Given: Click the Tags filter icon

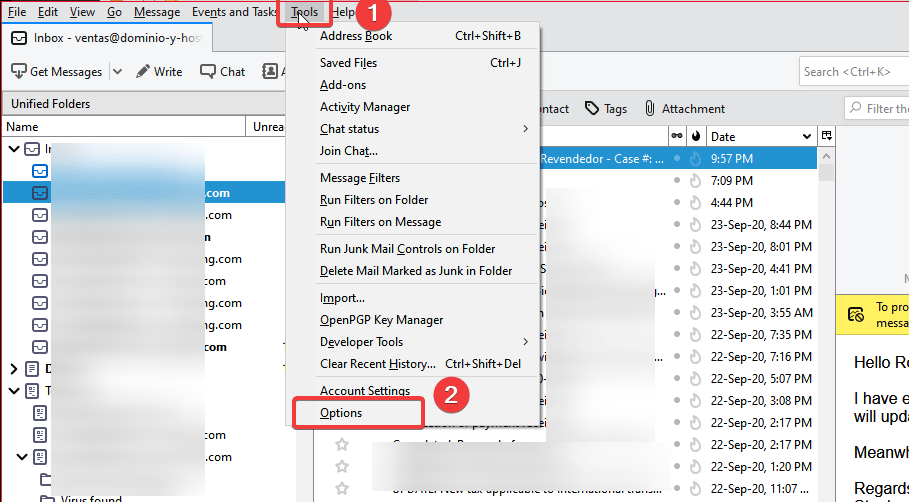Looking at the screenshot, I should (x=592, y=109).
